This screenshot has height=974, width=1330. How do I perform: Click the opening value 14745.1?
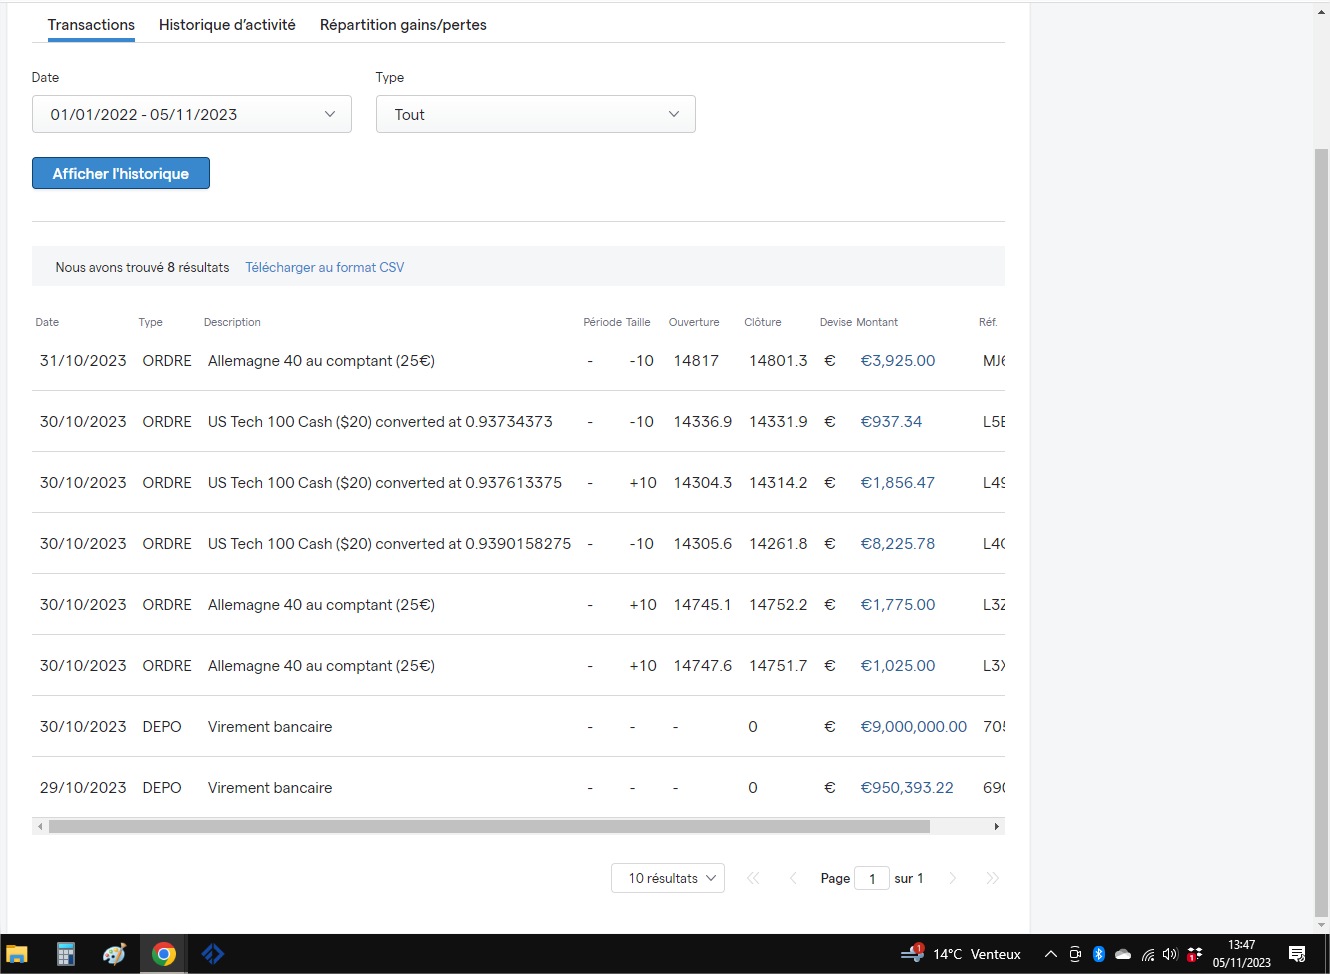click(x=703, y=605)
